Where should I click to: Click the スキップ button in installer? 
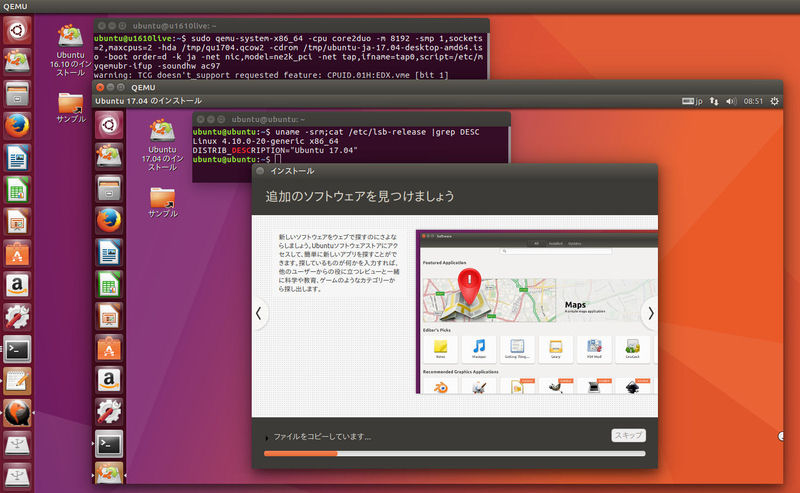click(x=629, y=435)
